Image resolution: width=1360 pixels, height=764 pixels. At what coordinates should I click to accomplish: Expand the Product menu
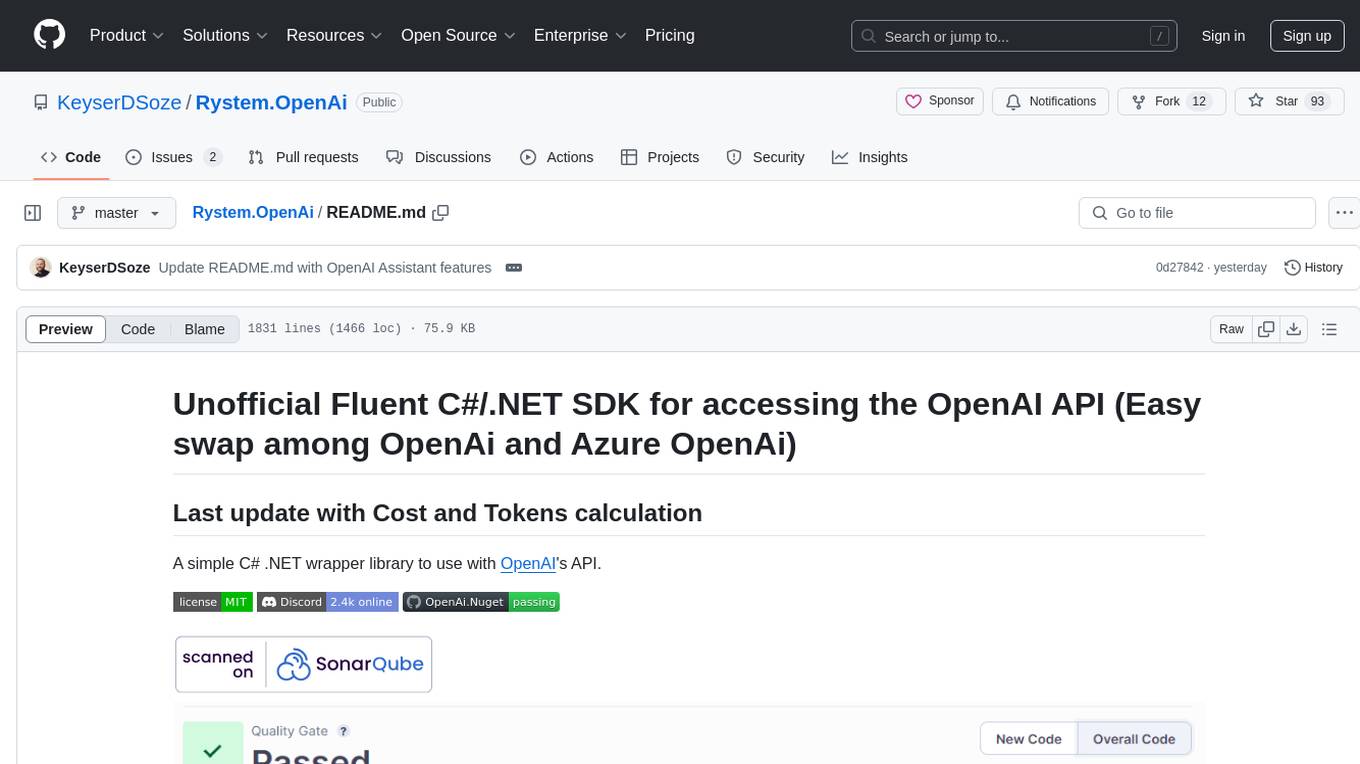[x=127, y=35]
